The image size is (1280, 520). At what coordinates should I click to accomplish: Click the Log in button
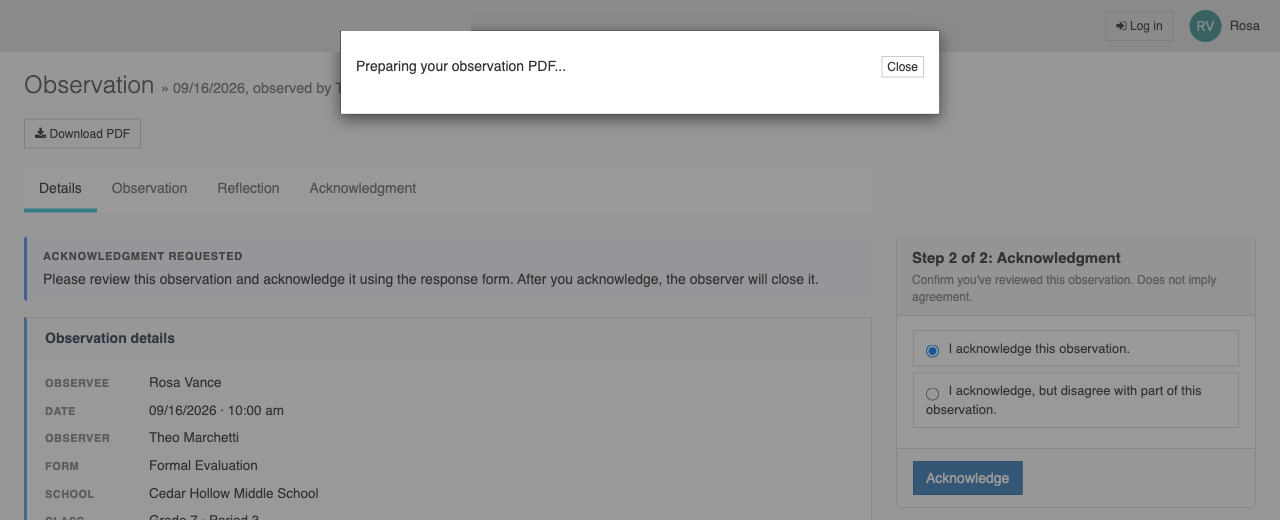pyautogui.click(x=1139, y=26)
